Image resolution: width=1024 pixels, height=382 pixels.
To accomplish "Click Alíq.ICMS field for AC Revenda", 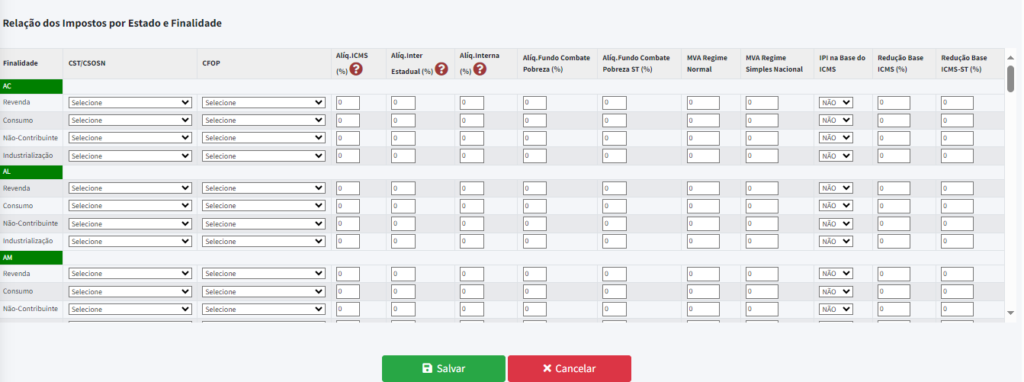I will point(348,103).
